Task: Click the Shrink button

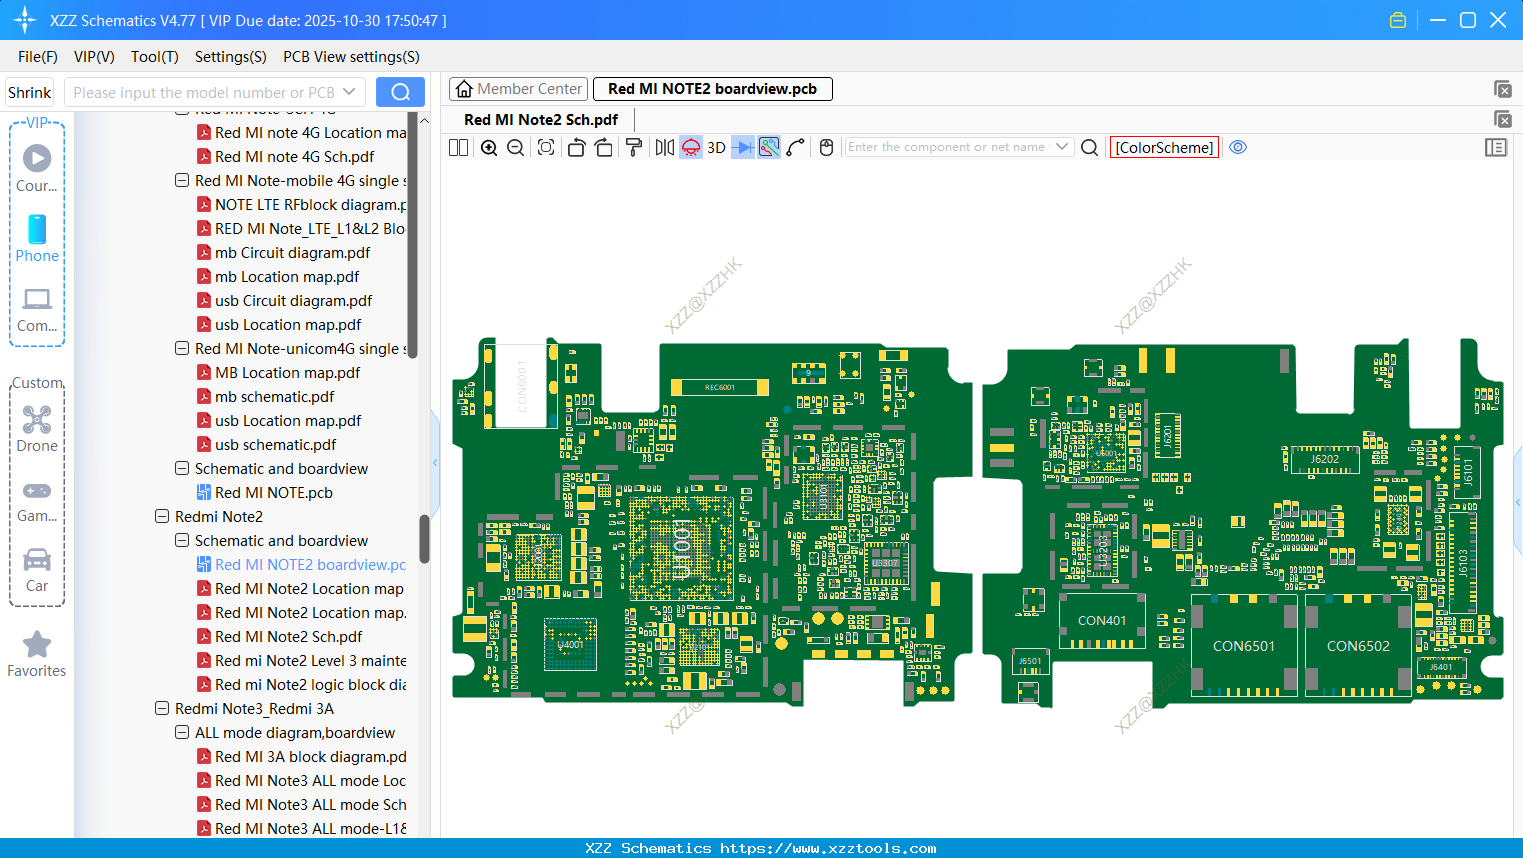Action: click(30, 93)
